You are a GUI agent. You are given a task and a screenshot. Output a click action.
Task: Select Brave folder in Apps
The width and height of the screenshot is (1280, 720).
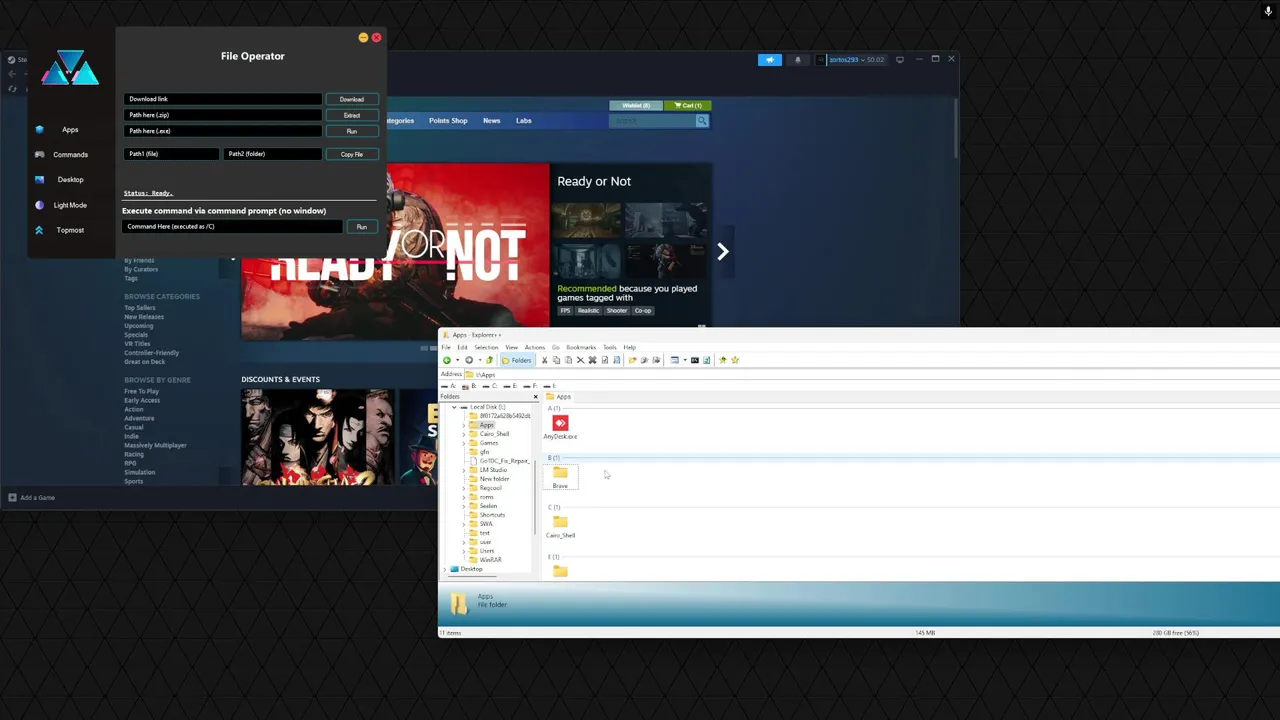(560, 477)
